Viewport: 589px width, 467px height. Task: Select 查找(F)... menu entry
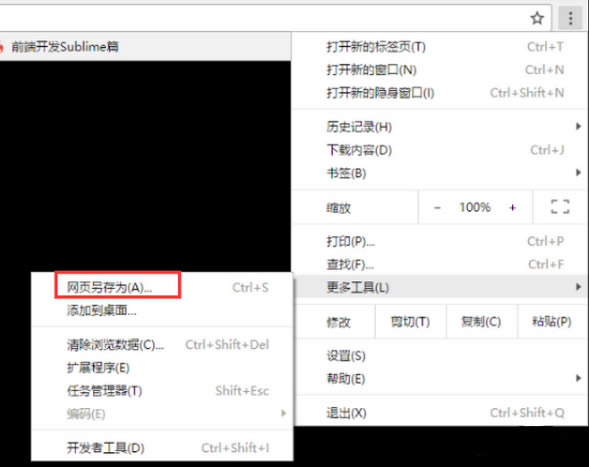(438, 264)
